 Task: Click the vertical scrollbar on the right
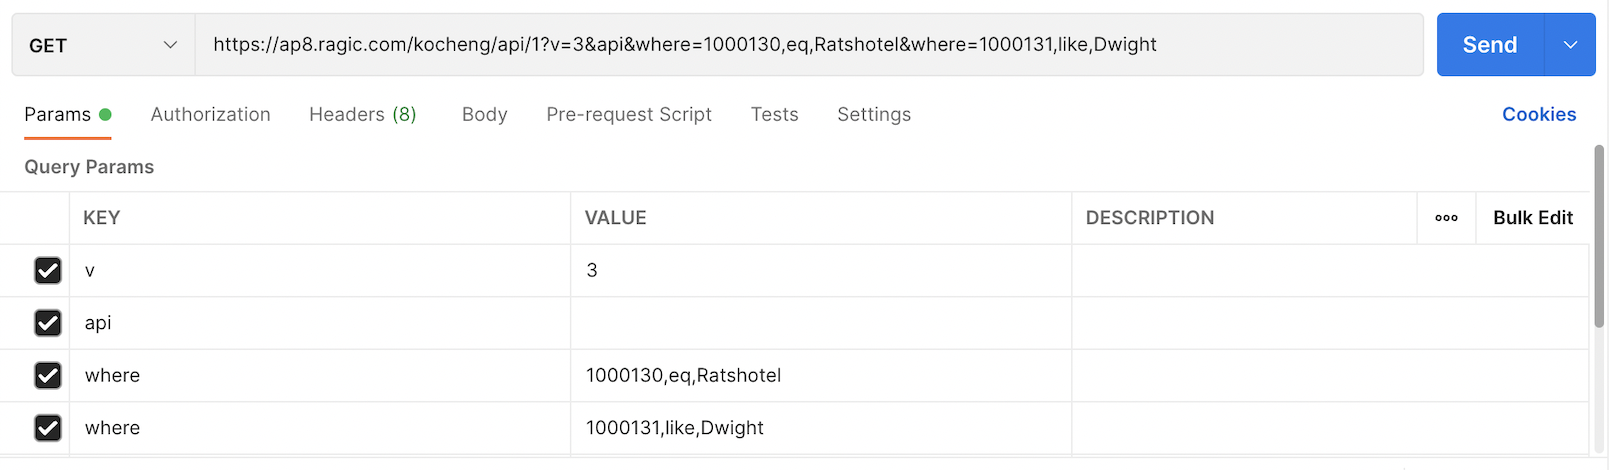pyautogui.click(x=1600, y=235)
